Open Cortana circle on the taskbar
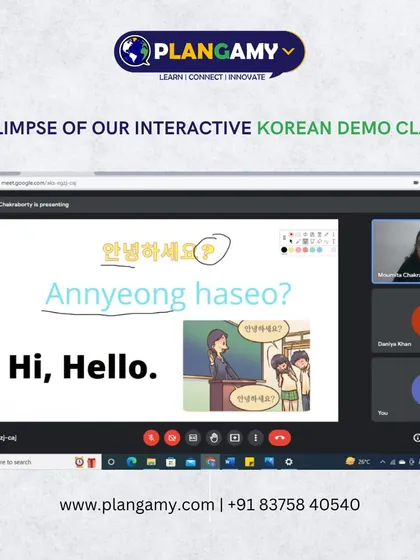Screen dimensions: 420x560 point(111,462)
